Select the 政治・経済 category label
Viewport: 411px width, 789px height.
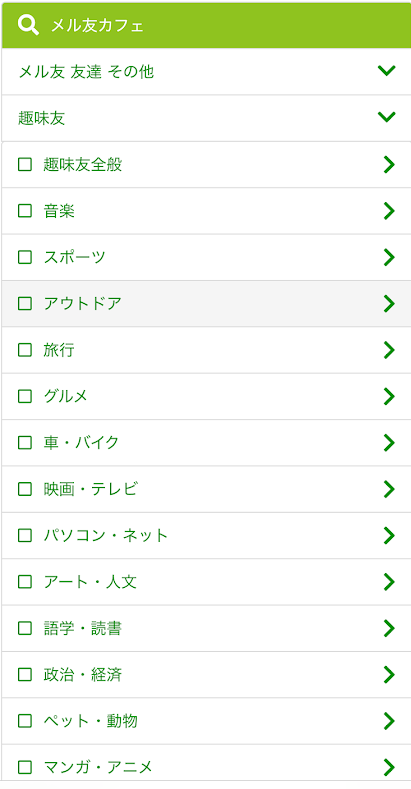83,674
